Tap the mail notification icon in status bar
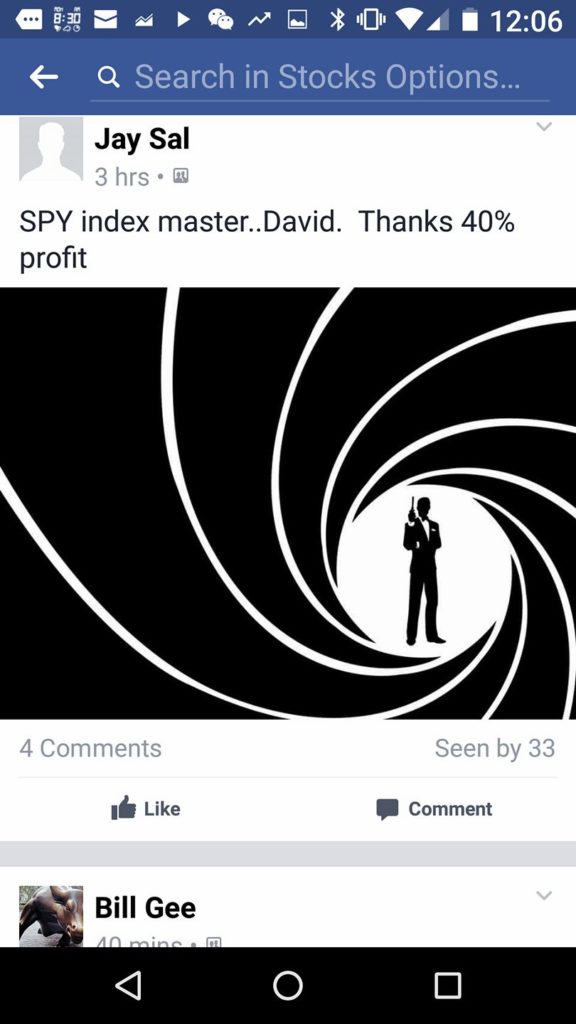The width and height of the screenshot is (576, 1024). tap(106, 20)
